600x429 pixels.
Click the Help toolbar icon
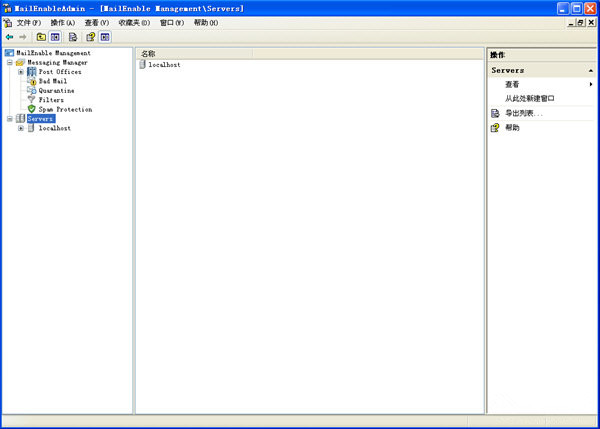pos(91,37)
